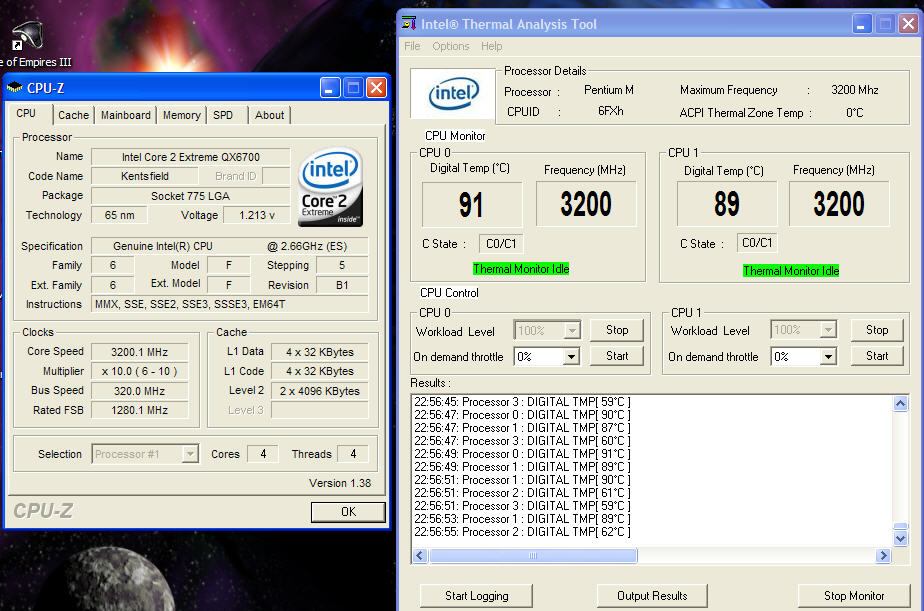Click the Package field Socket 775 LGA
The width and height of the screenshot is (924, 611).
pyautogui.click(x=190, y=196)
